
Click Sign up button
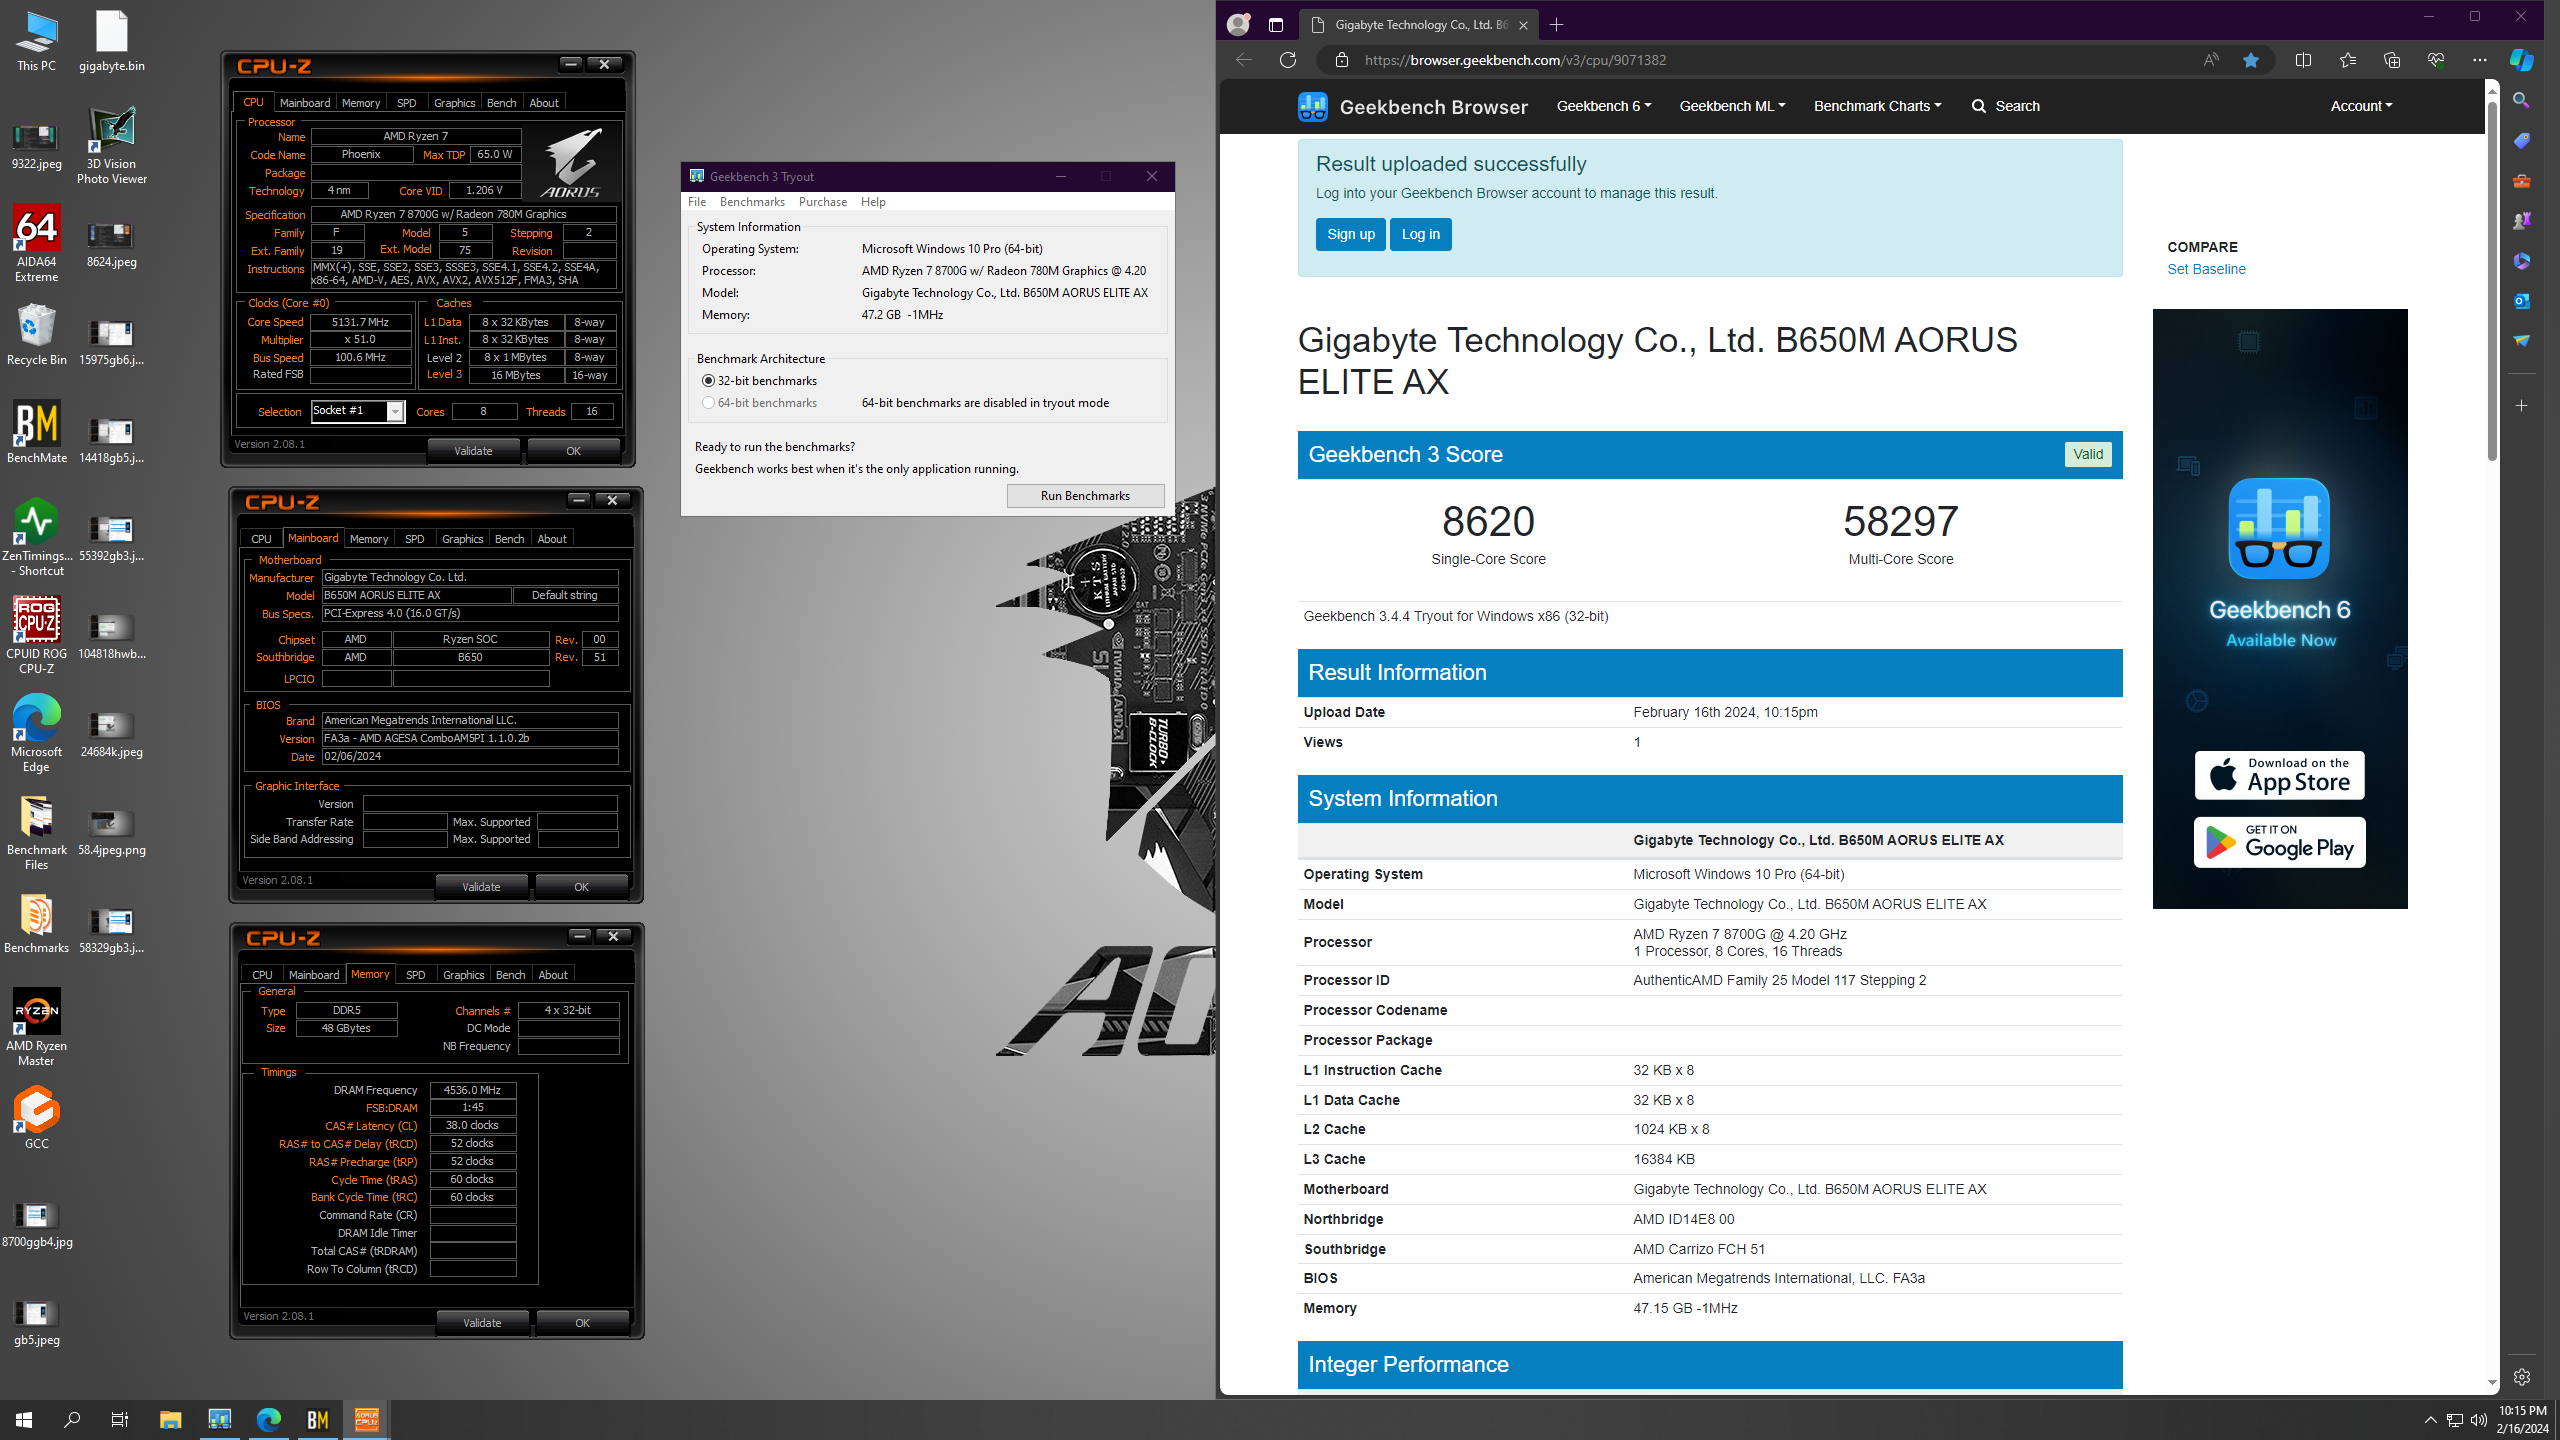tap(1350, 234)
